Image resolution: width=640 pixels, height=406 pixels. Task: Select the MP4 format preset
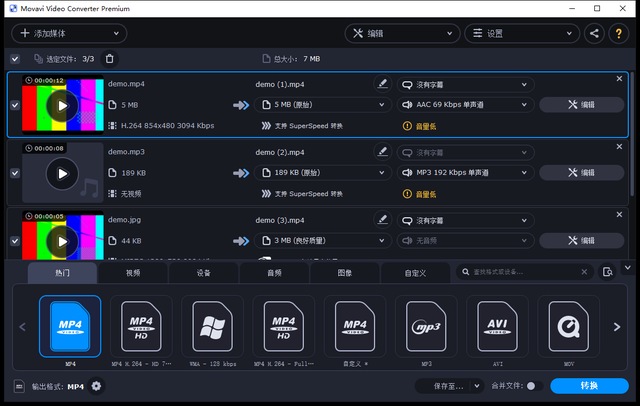click(x=70, y=326)
